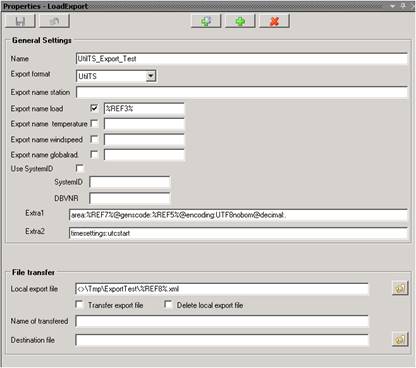The width and height of the screenshot is (416, 368).
Task: Click the Extra2 timesettings field
Action: [238, 233]
